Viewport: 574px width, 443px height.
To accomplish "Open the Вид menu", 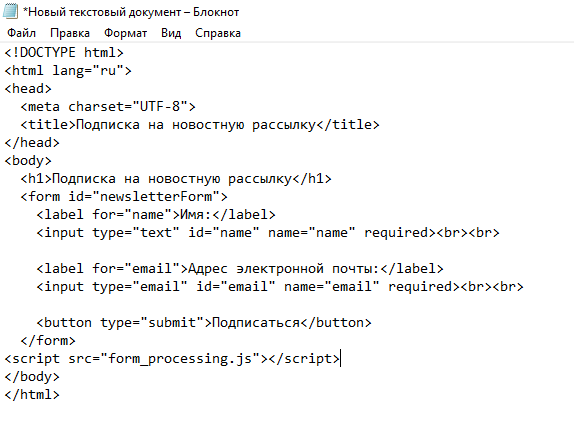I will 171,33.
